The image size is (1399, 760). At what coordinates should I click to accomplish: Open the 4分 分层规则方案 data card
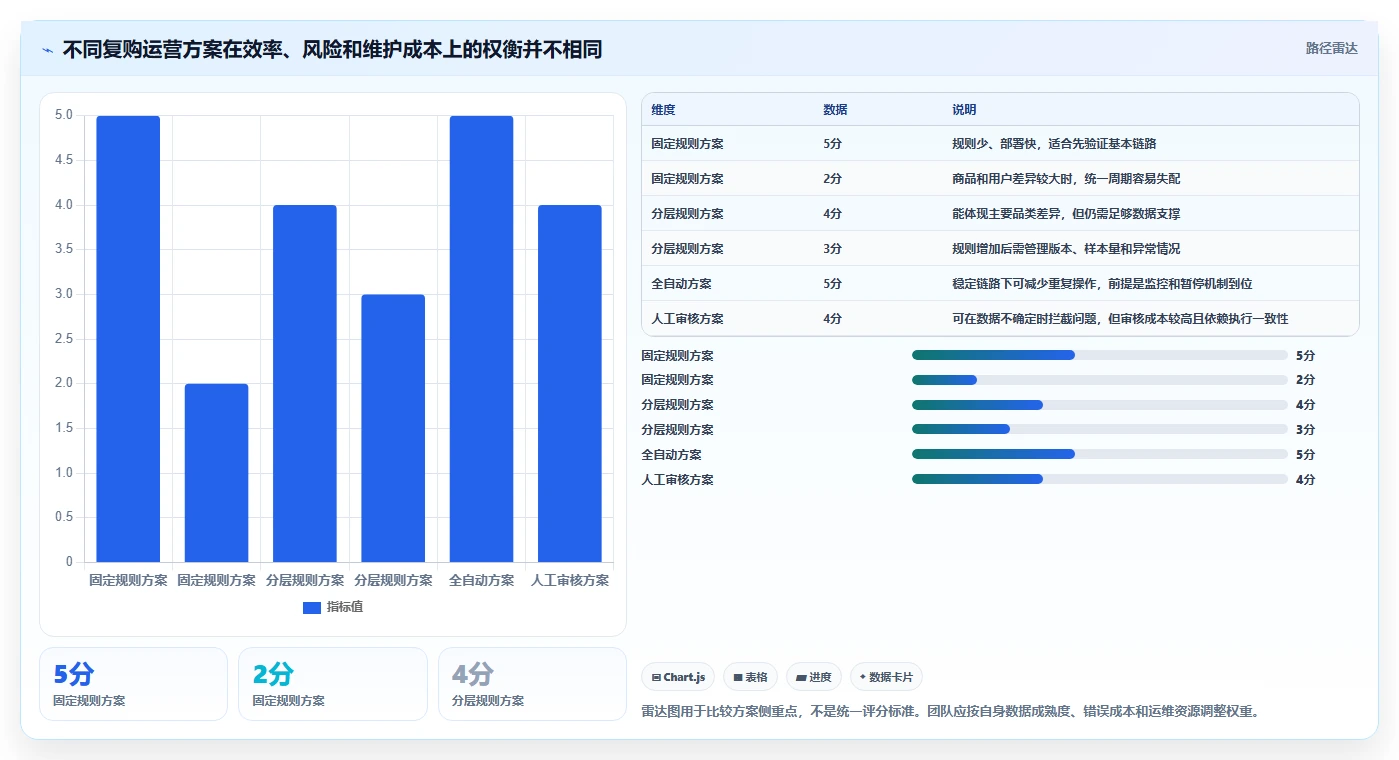tap(532, 684)
